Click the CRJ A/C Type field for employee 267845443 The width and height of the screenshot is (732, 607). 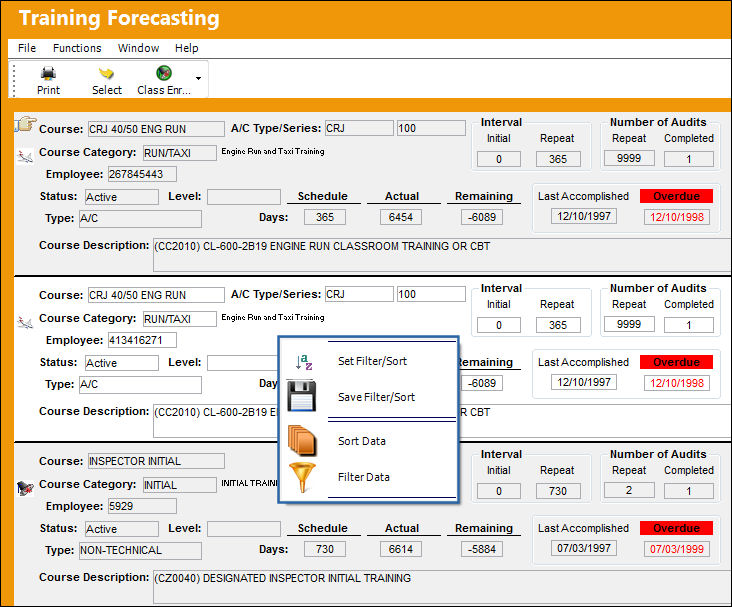[x=359, y=128]
